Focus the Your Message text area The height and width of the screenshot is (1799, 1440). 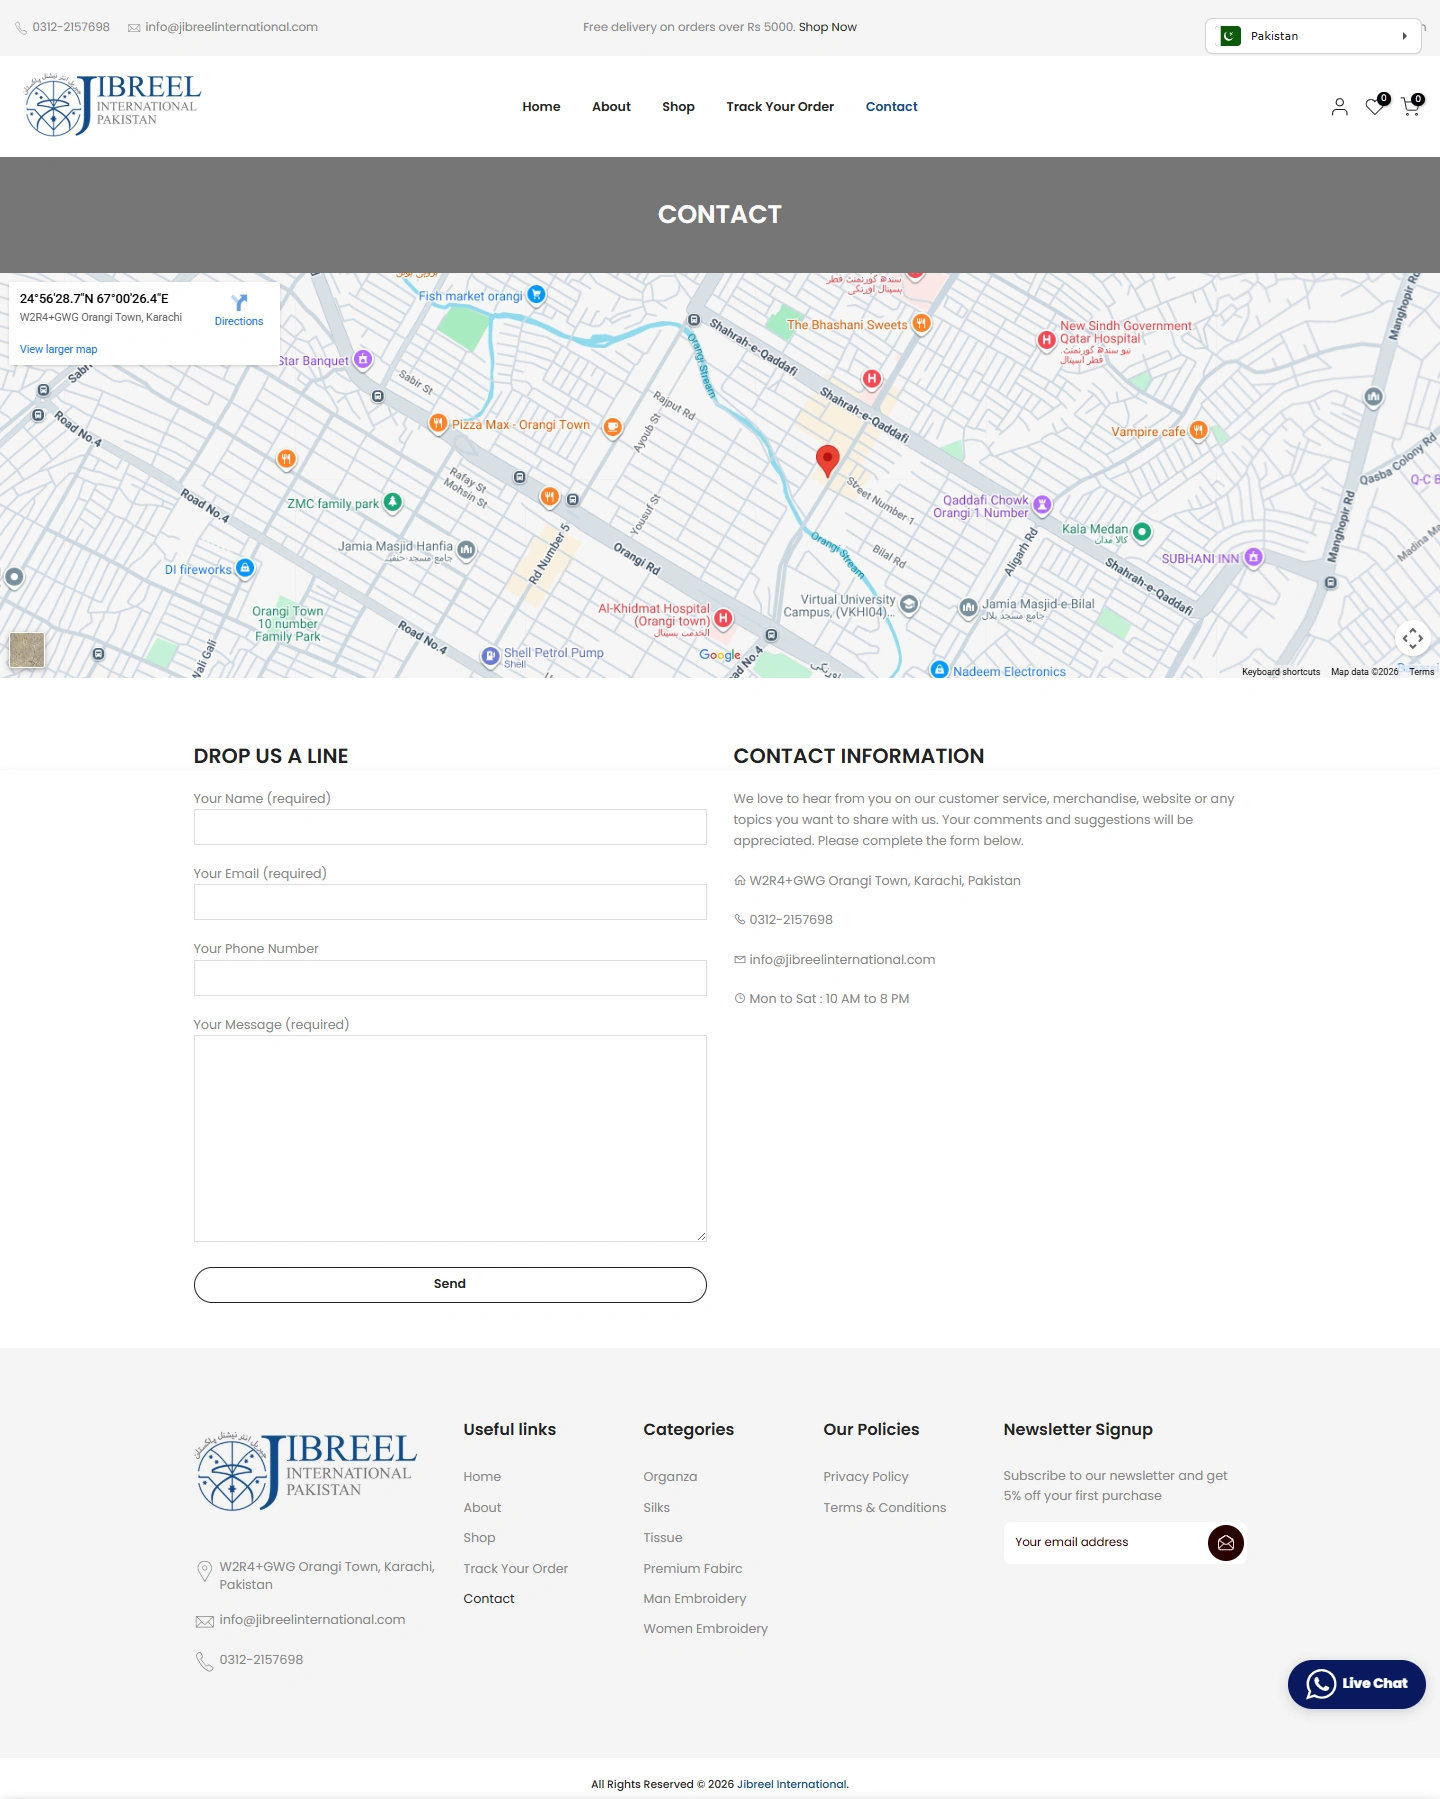[x=450, y=1139]
